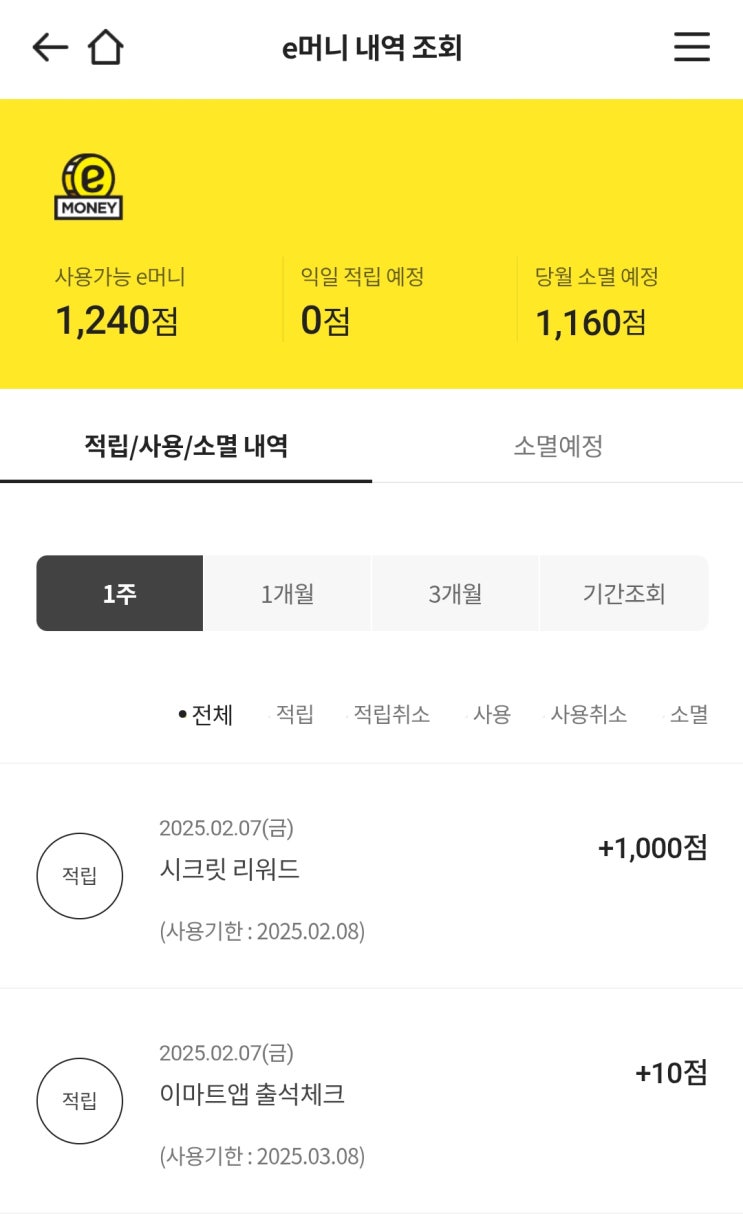This screenshot has height=1216, width=743.
Task: Choose the 3개월 period filter
Action: pos(455,594)
